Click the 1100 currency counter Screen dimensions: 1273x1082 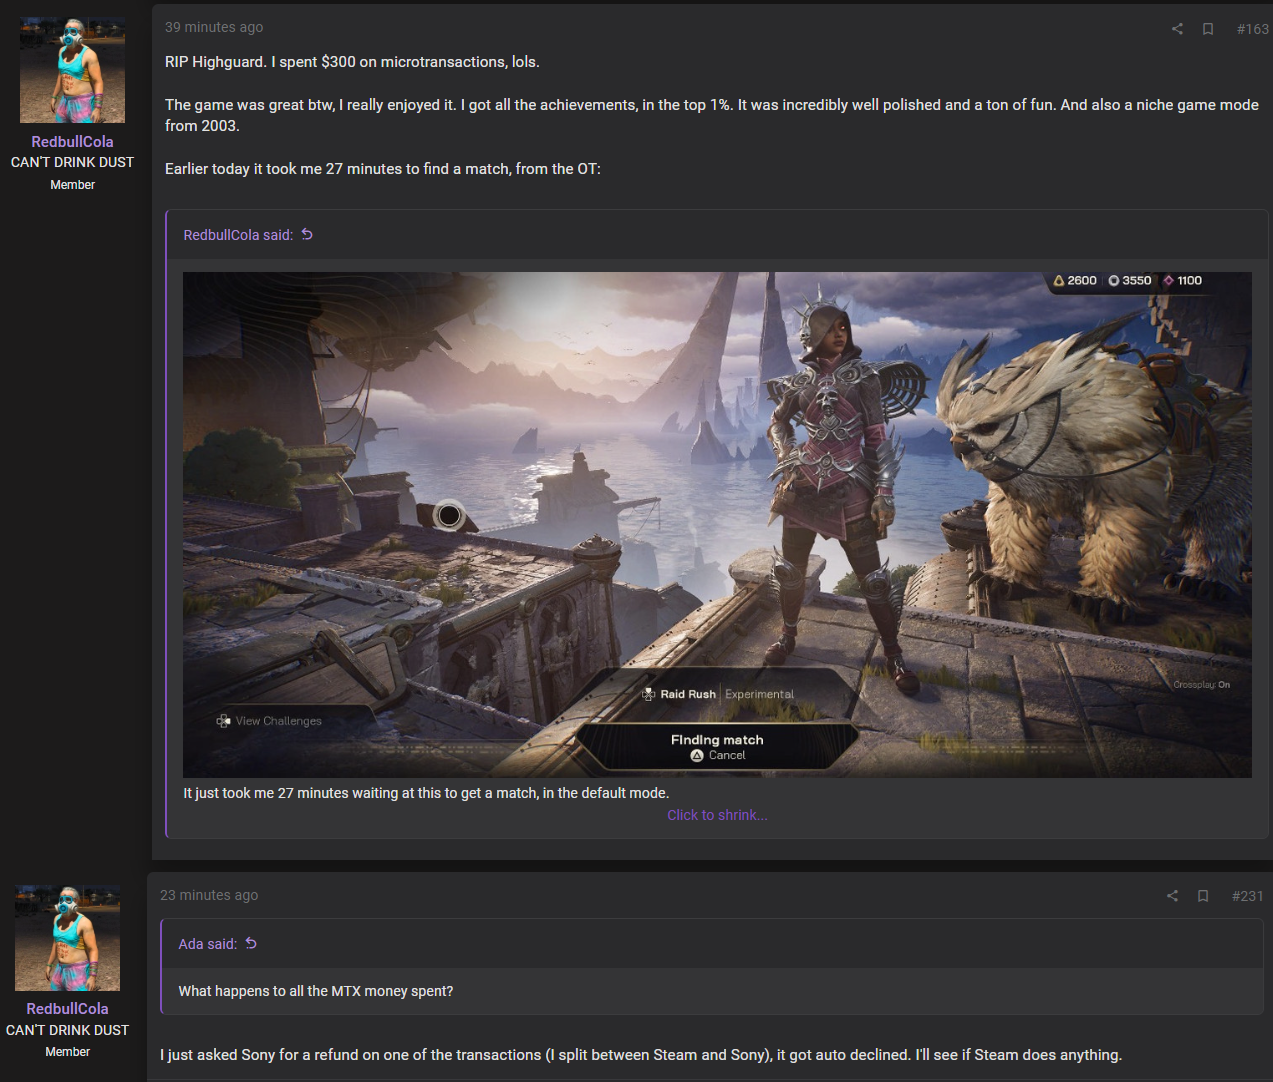(1182, 281)
